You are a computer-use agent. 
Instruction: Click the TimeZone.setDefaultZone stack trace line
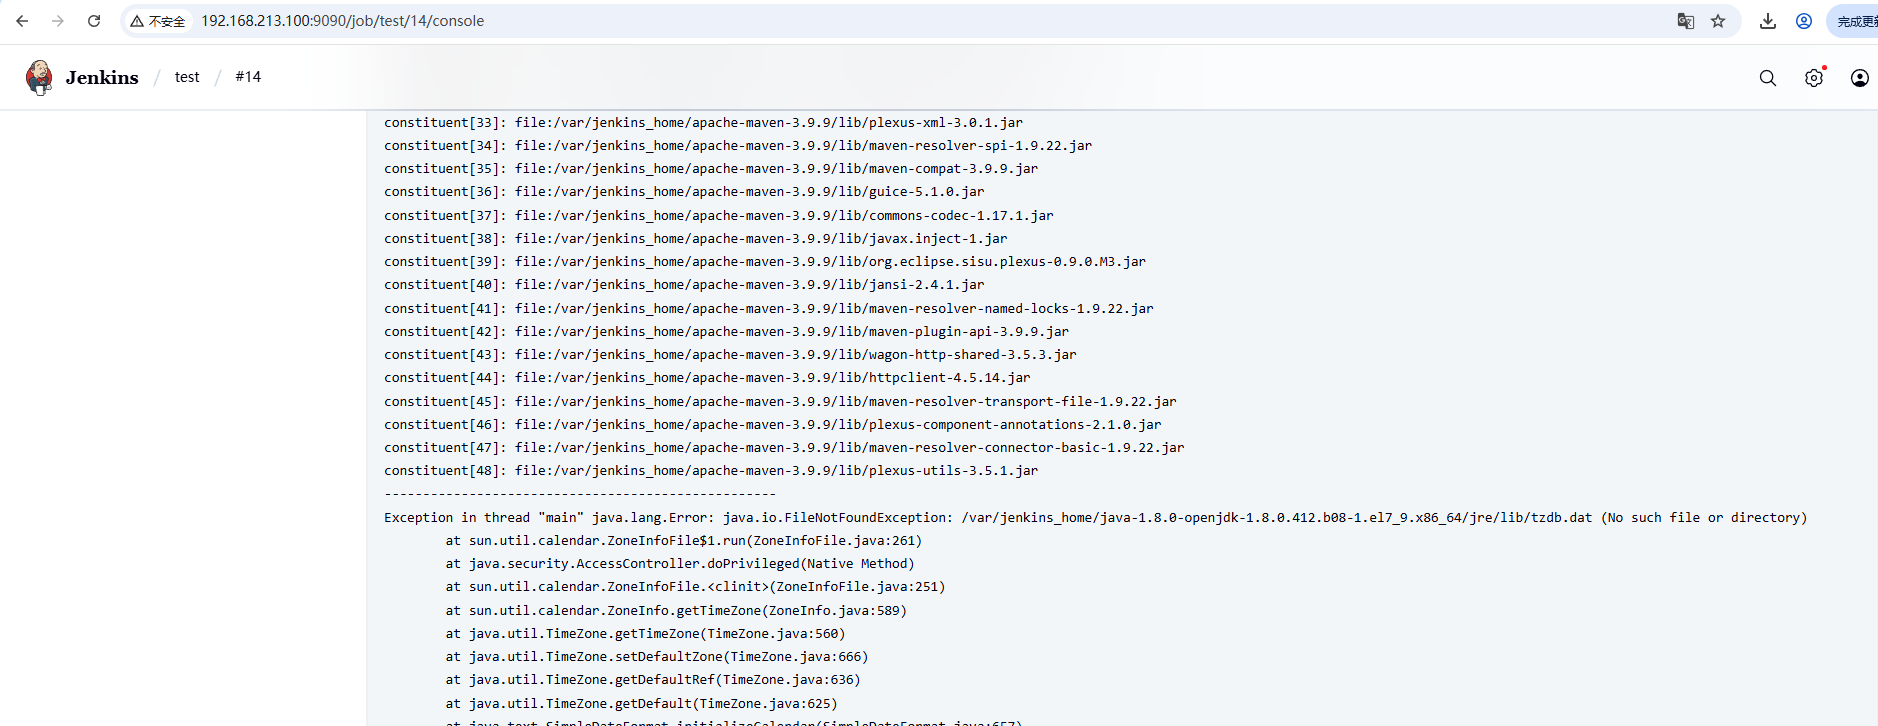coord(657,656)
